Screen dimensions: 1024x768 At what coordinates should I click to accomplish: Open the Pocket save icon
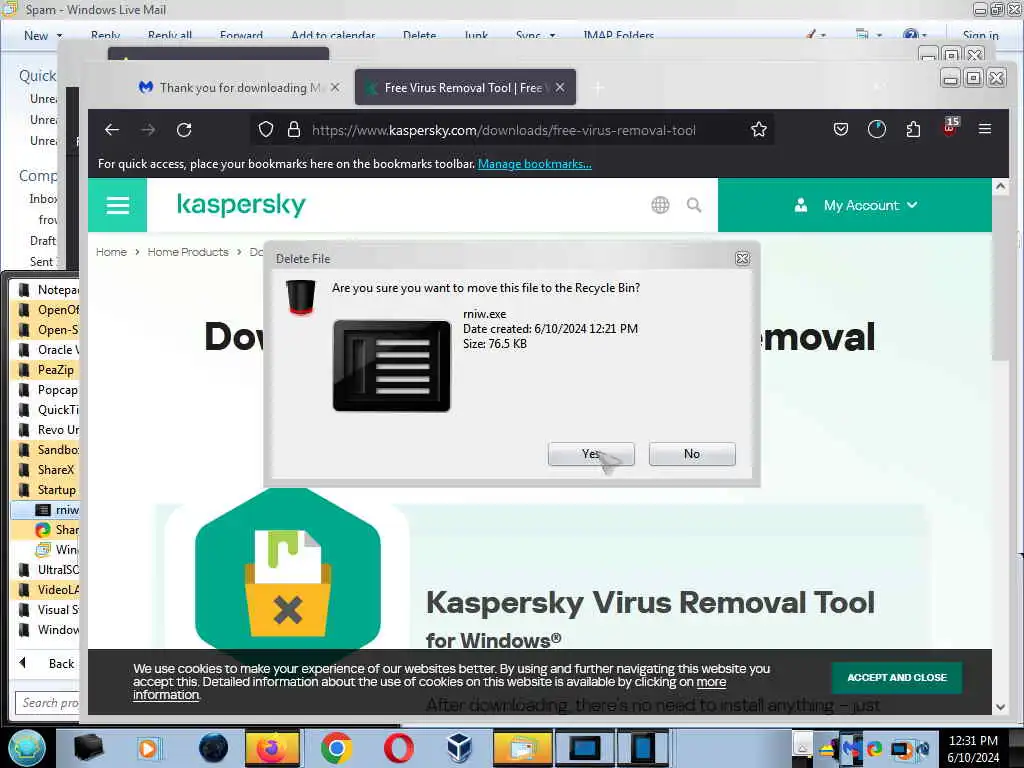(x=841, y=129)
